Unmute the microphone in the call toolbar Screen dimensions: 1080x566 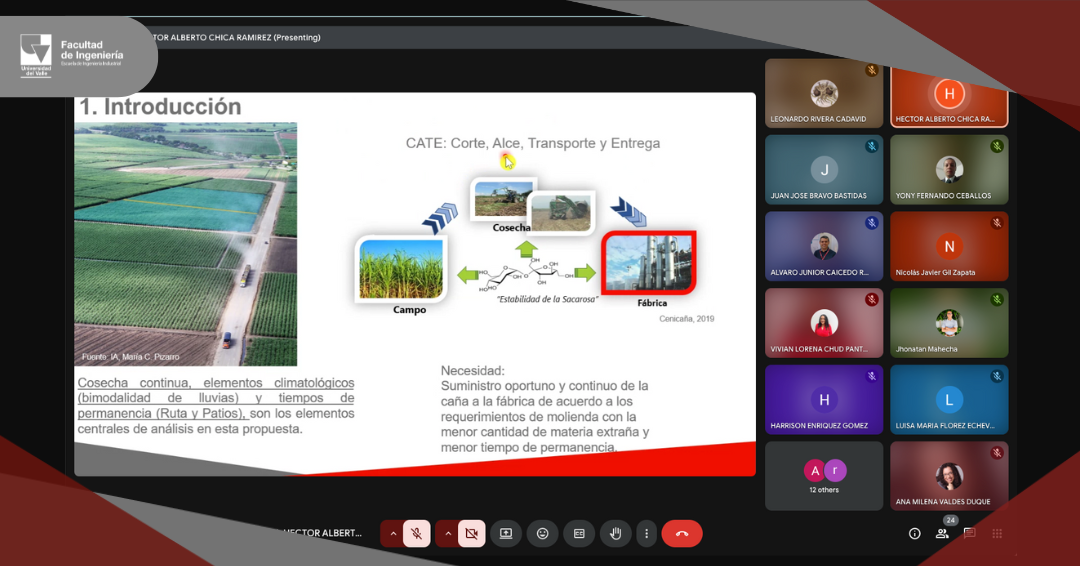pos(416,534)
